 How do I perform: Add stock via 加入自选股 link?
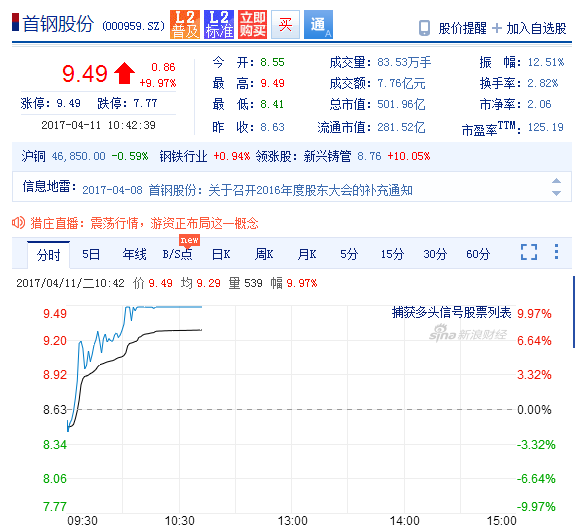pos(536,28)
